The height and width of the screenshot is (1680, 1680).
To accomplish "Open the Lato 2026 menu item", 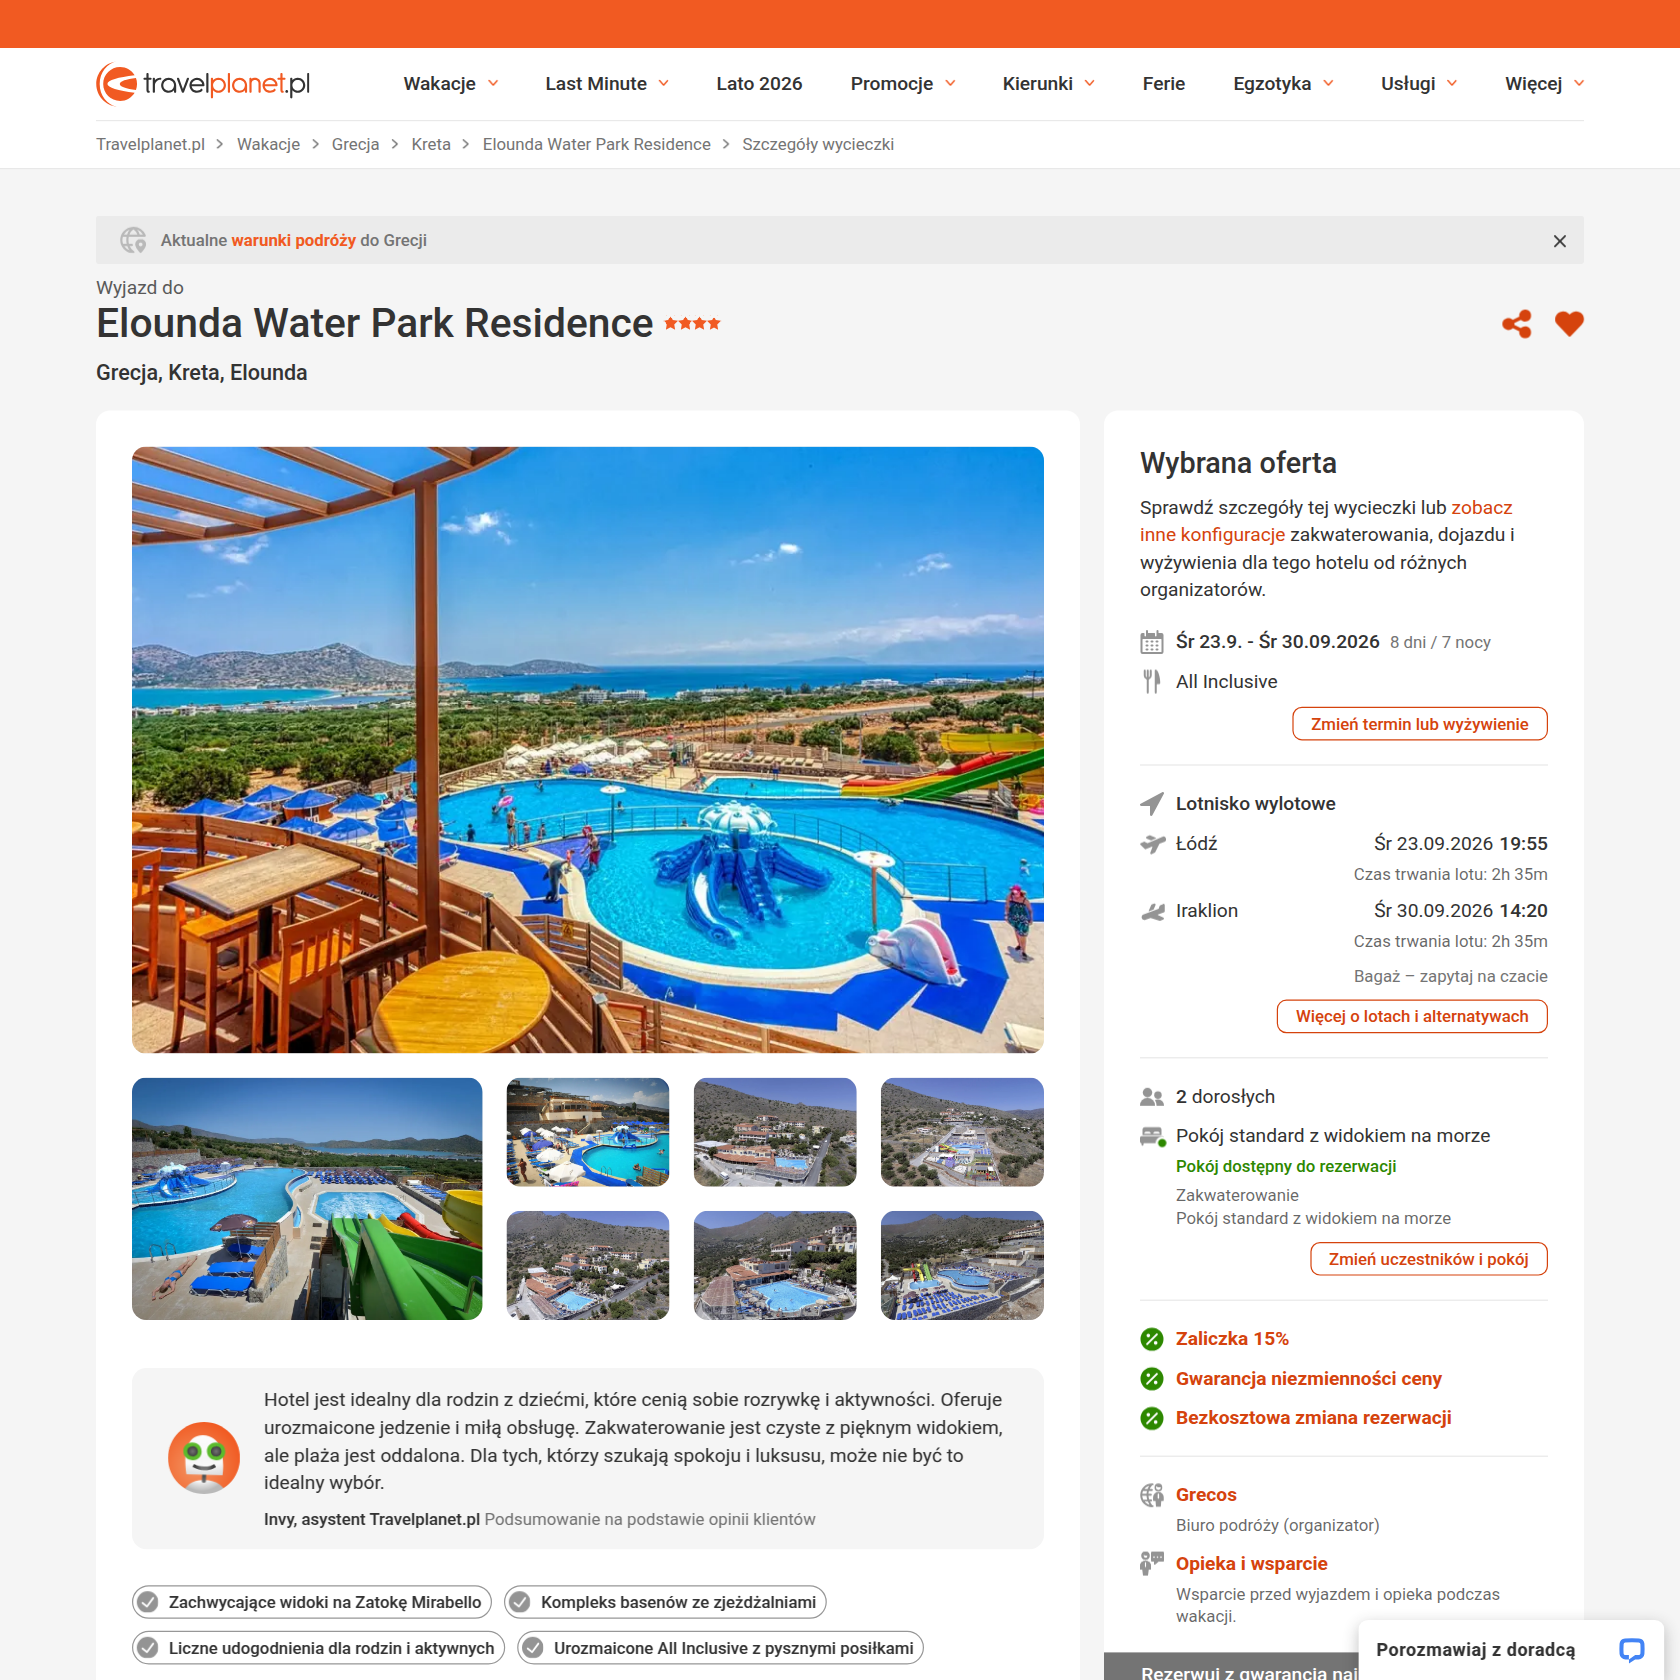I will coord(759,84).
